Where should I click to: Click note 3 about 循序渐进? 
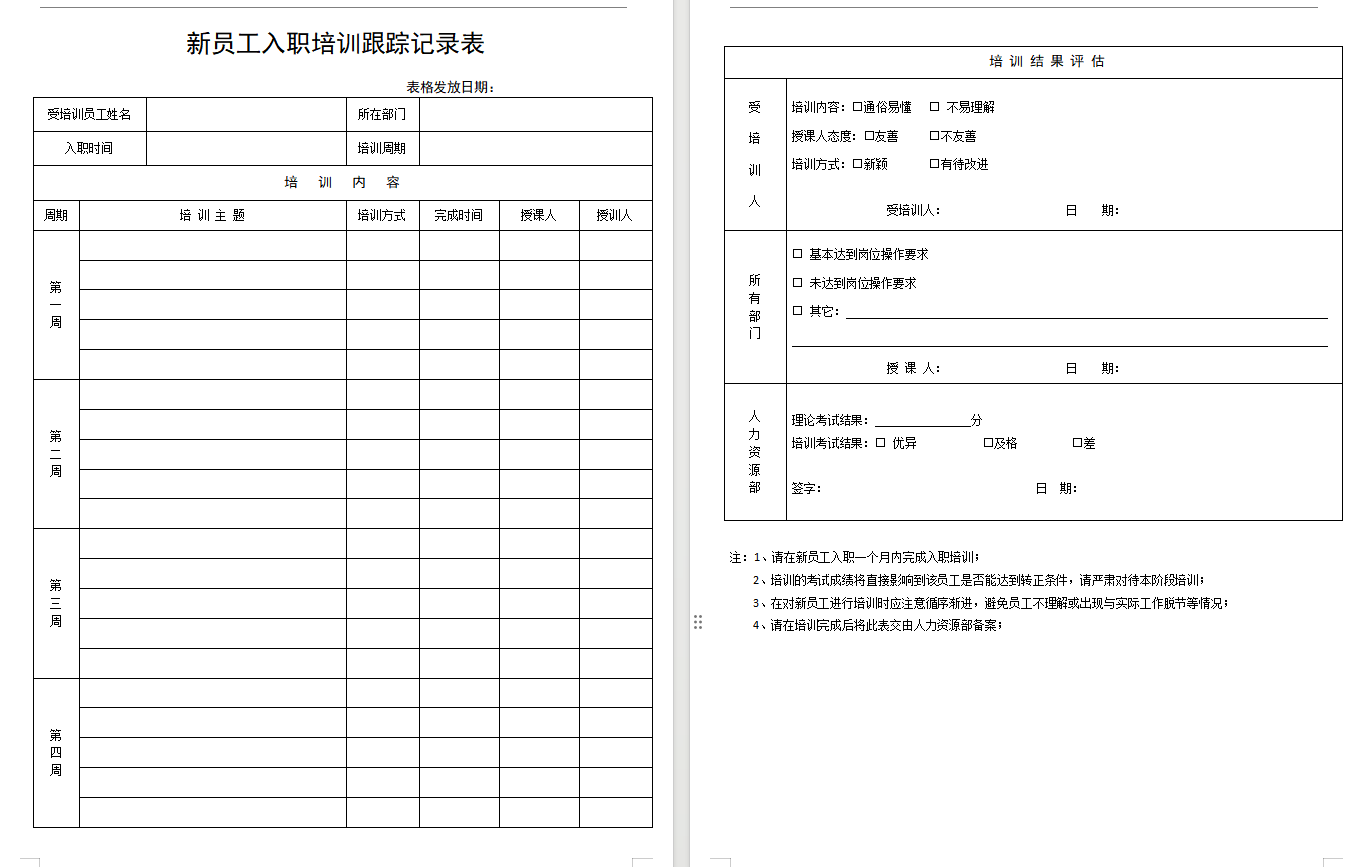coord(990,603)
